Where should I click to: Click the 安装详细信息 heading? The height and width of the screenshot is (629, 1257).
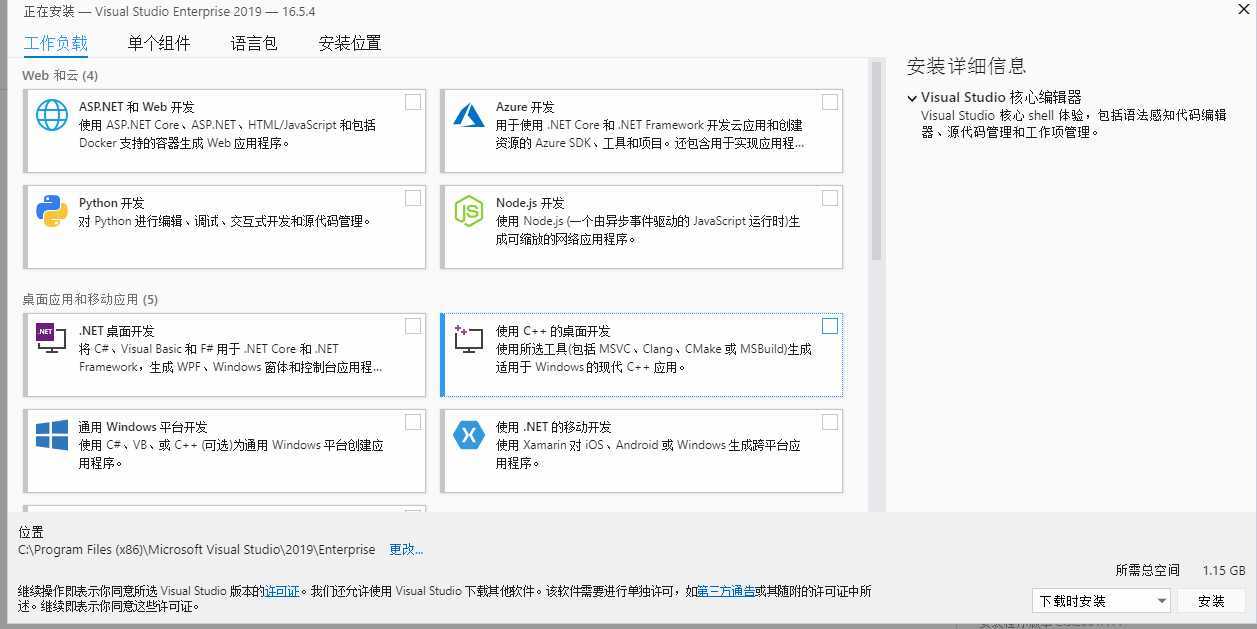[x=966, y=66]
